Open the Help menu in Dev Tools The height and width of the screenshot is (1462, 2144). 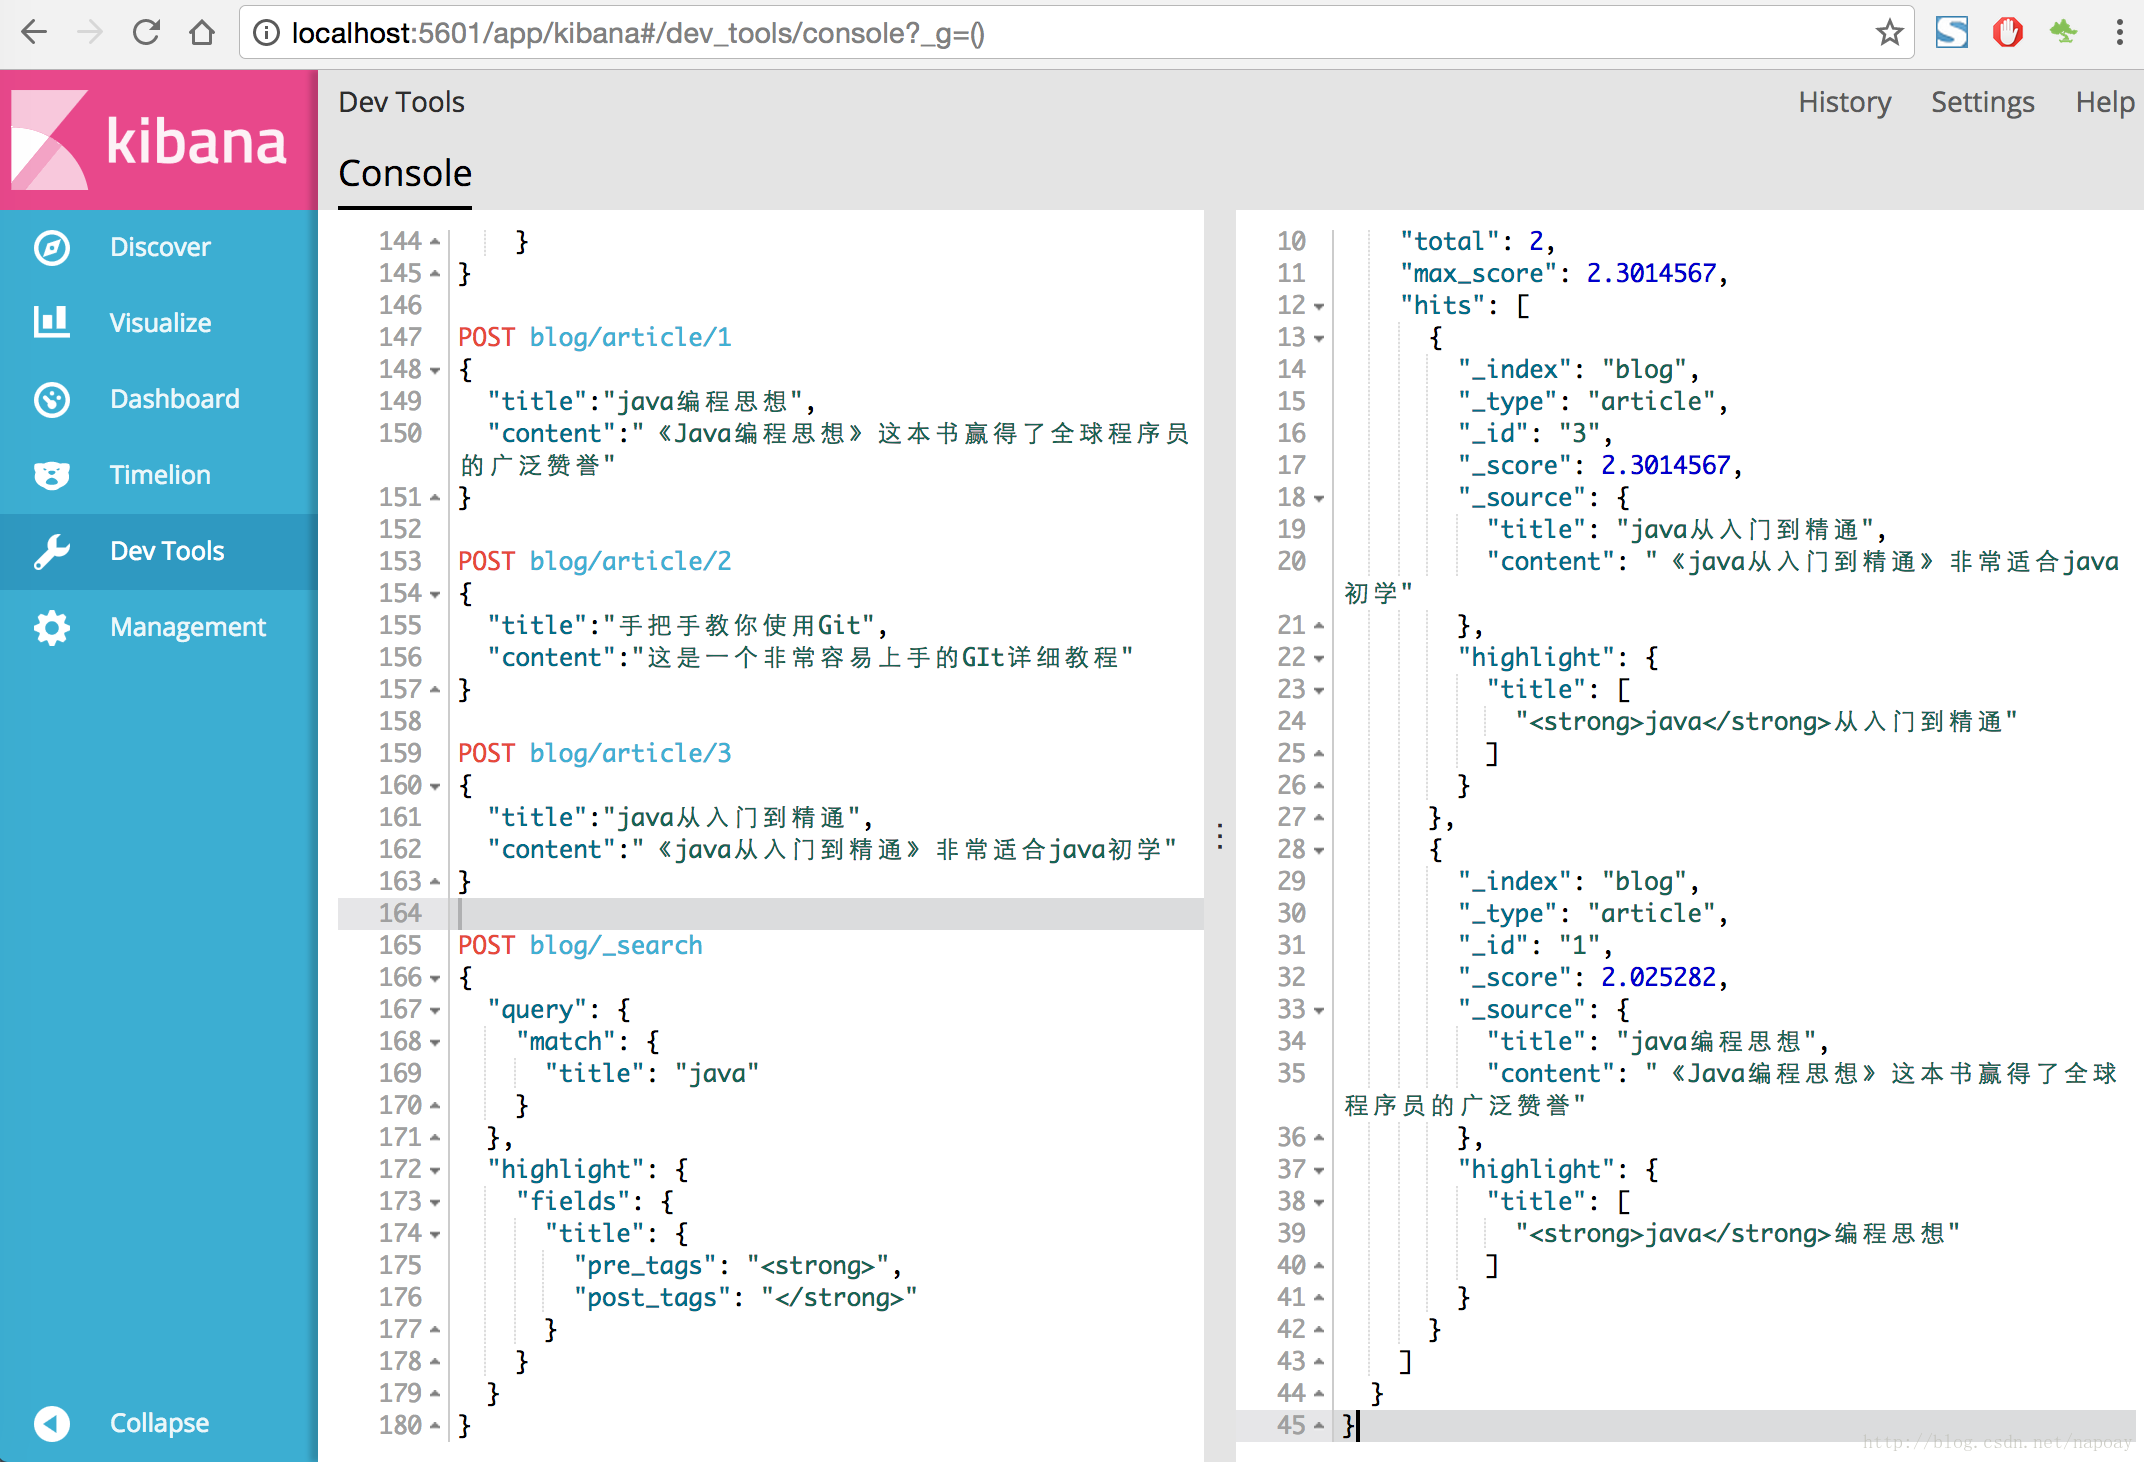(2105, 101)
